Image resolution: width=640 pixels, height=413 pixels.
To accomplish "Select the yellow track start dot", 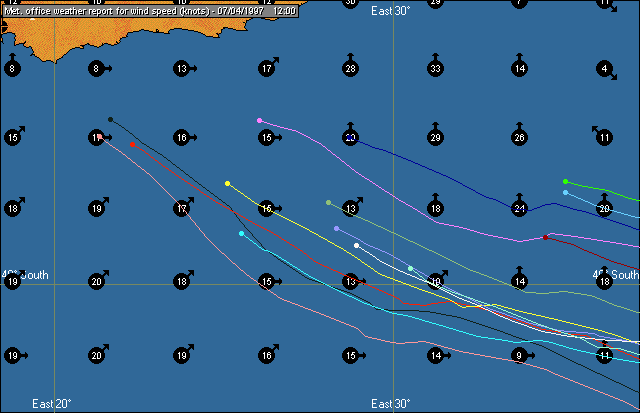I will click(227, 184).
